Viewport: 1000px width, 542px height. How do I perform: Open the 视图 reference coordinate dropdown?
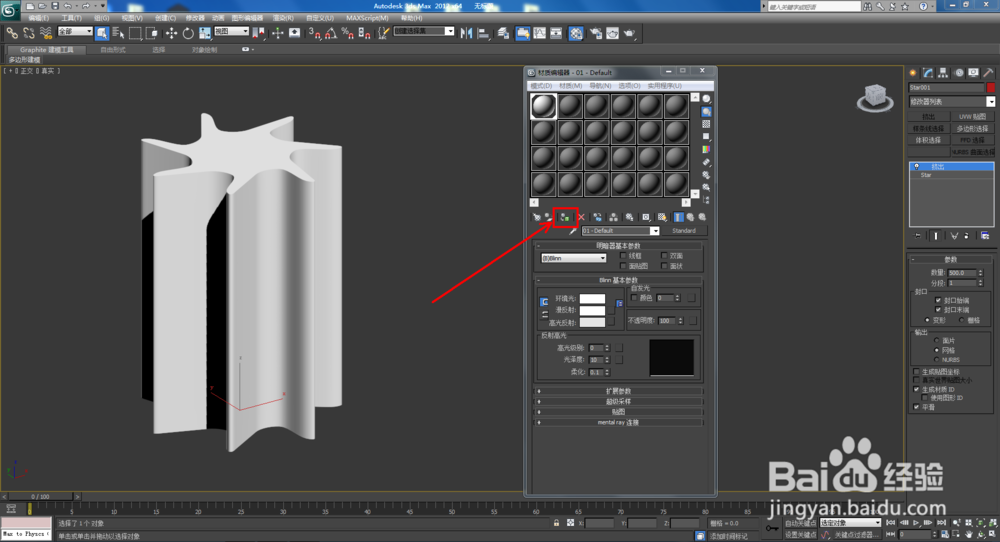[231, 31]
